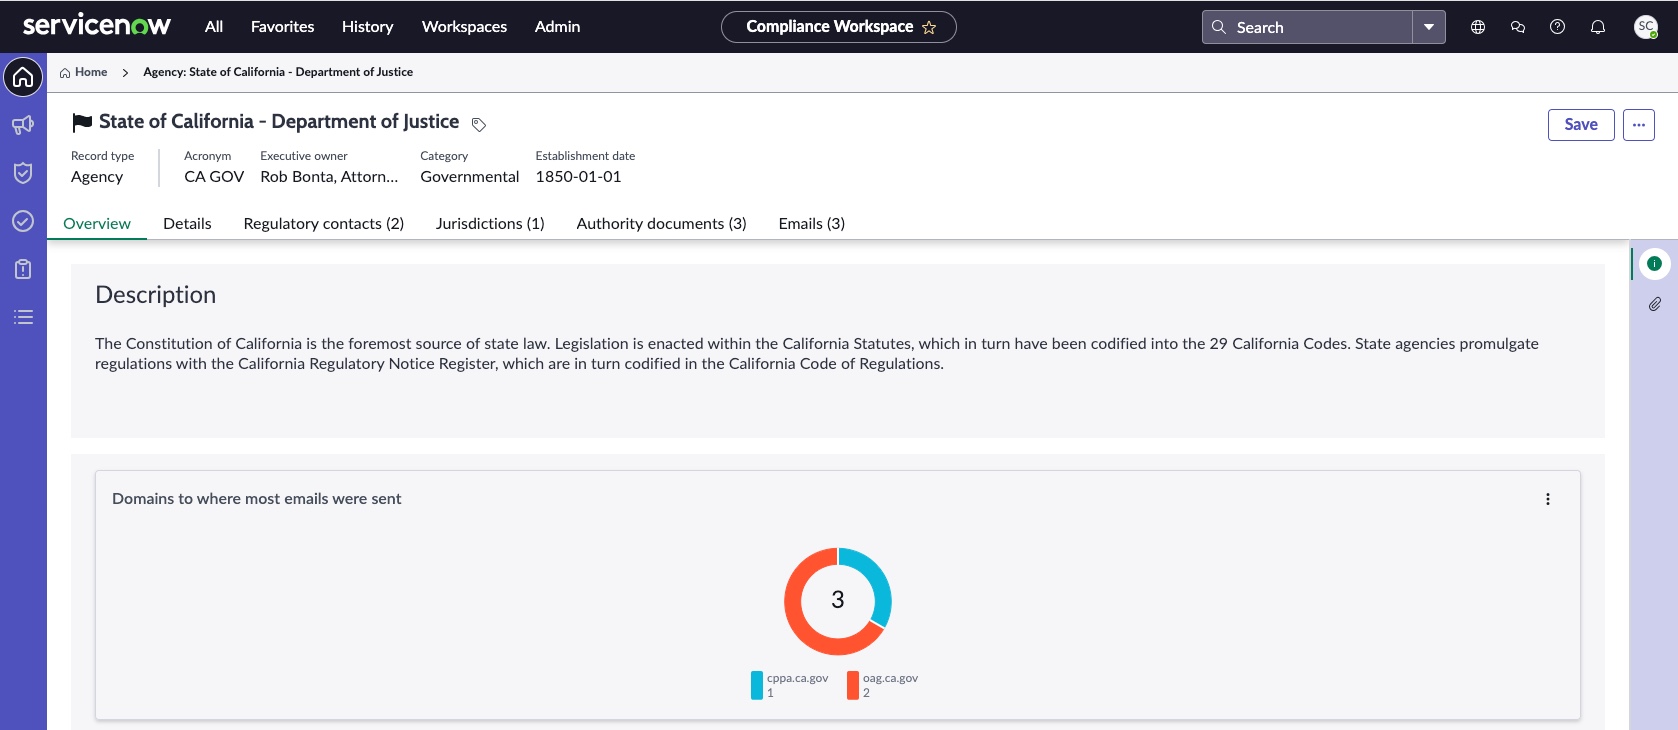Open the History menu
Screen dimensions: 1678x730
(x=367, y=27)
